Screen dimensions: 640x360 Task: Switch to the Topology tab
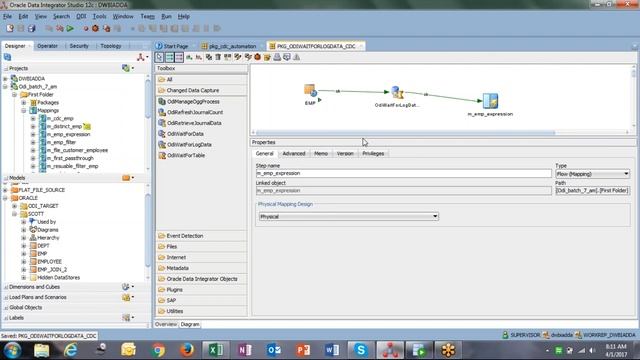(x=111, y=46)
